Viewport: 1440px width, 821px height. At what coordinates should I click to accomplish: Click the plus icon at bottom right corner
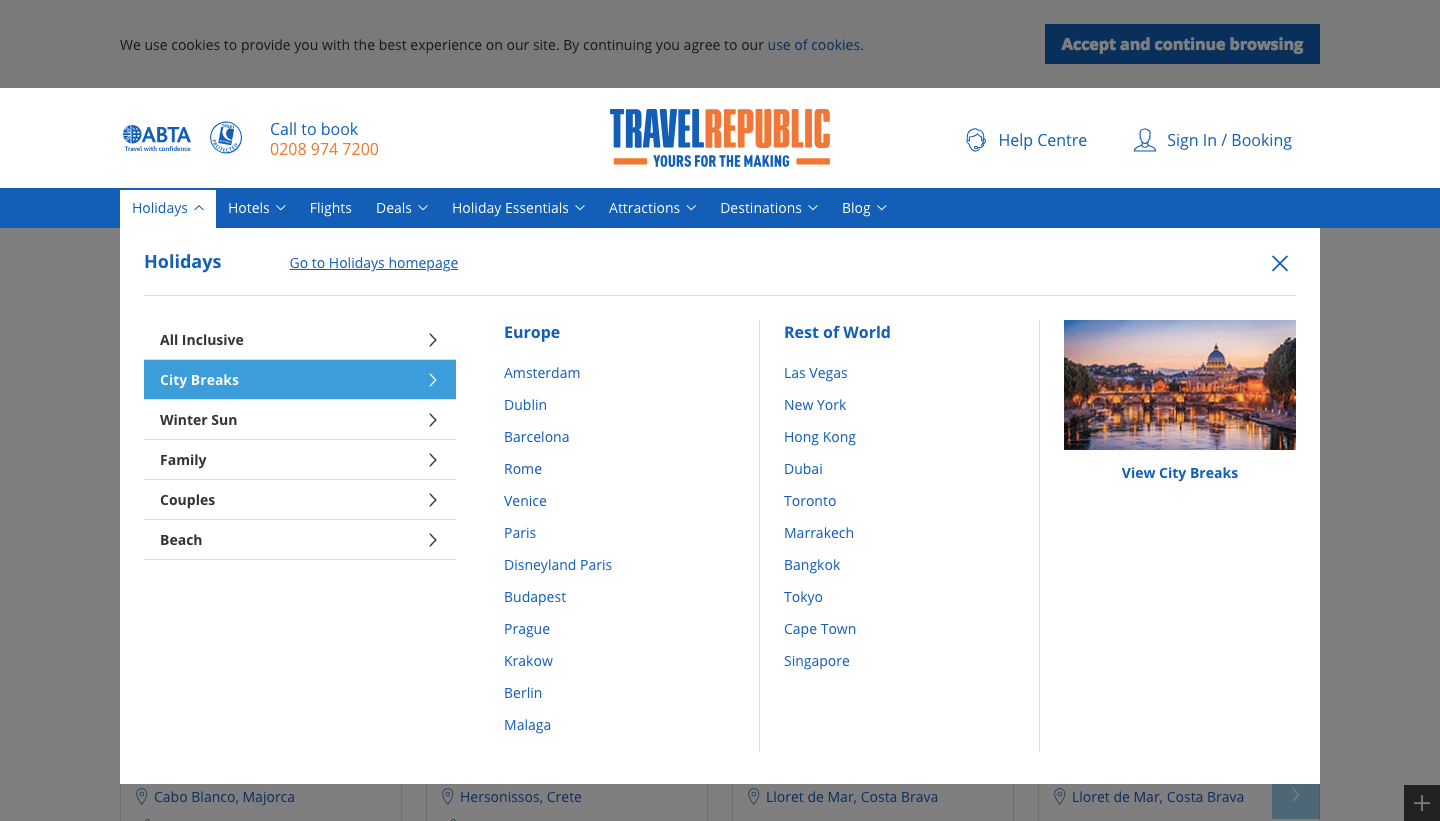[1422, 803]
